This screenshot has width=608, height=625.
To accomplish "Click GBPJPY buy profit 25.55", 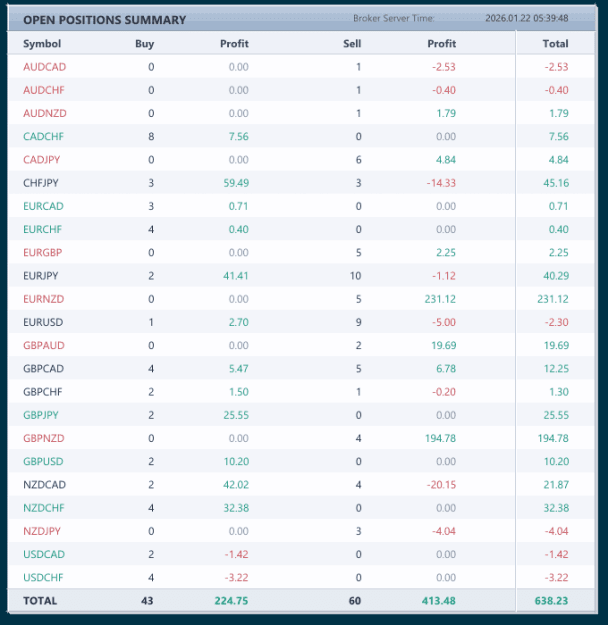I will (236, 415).
